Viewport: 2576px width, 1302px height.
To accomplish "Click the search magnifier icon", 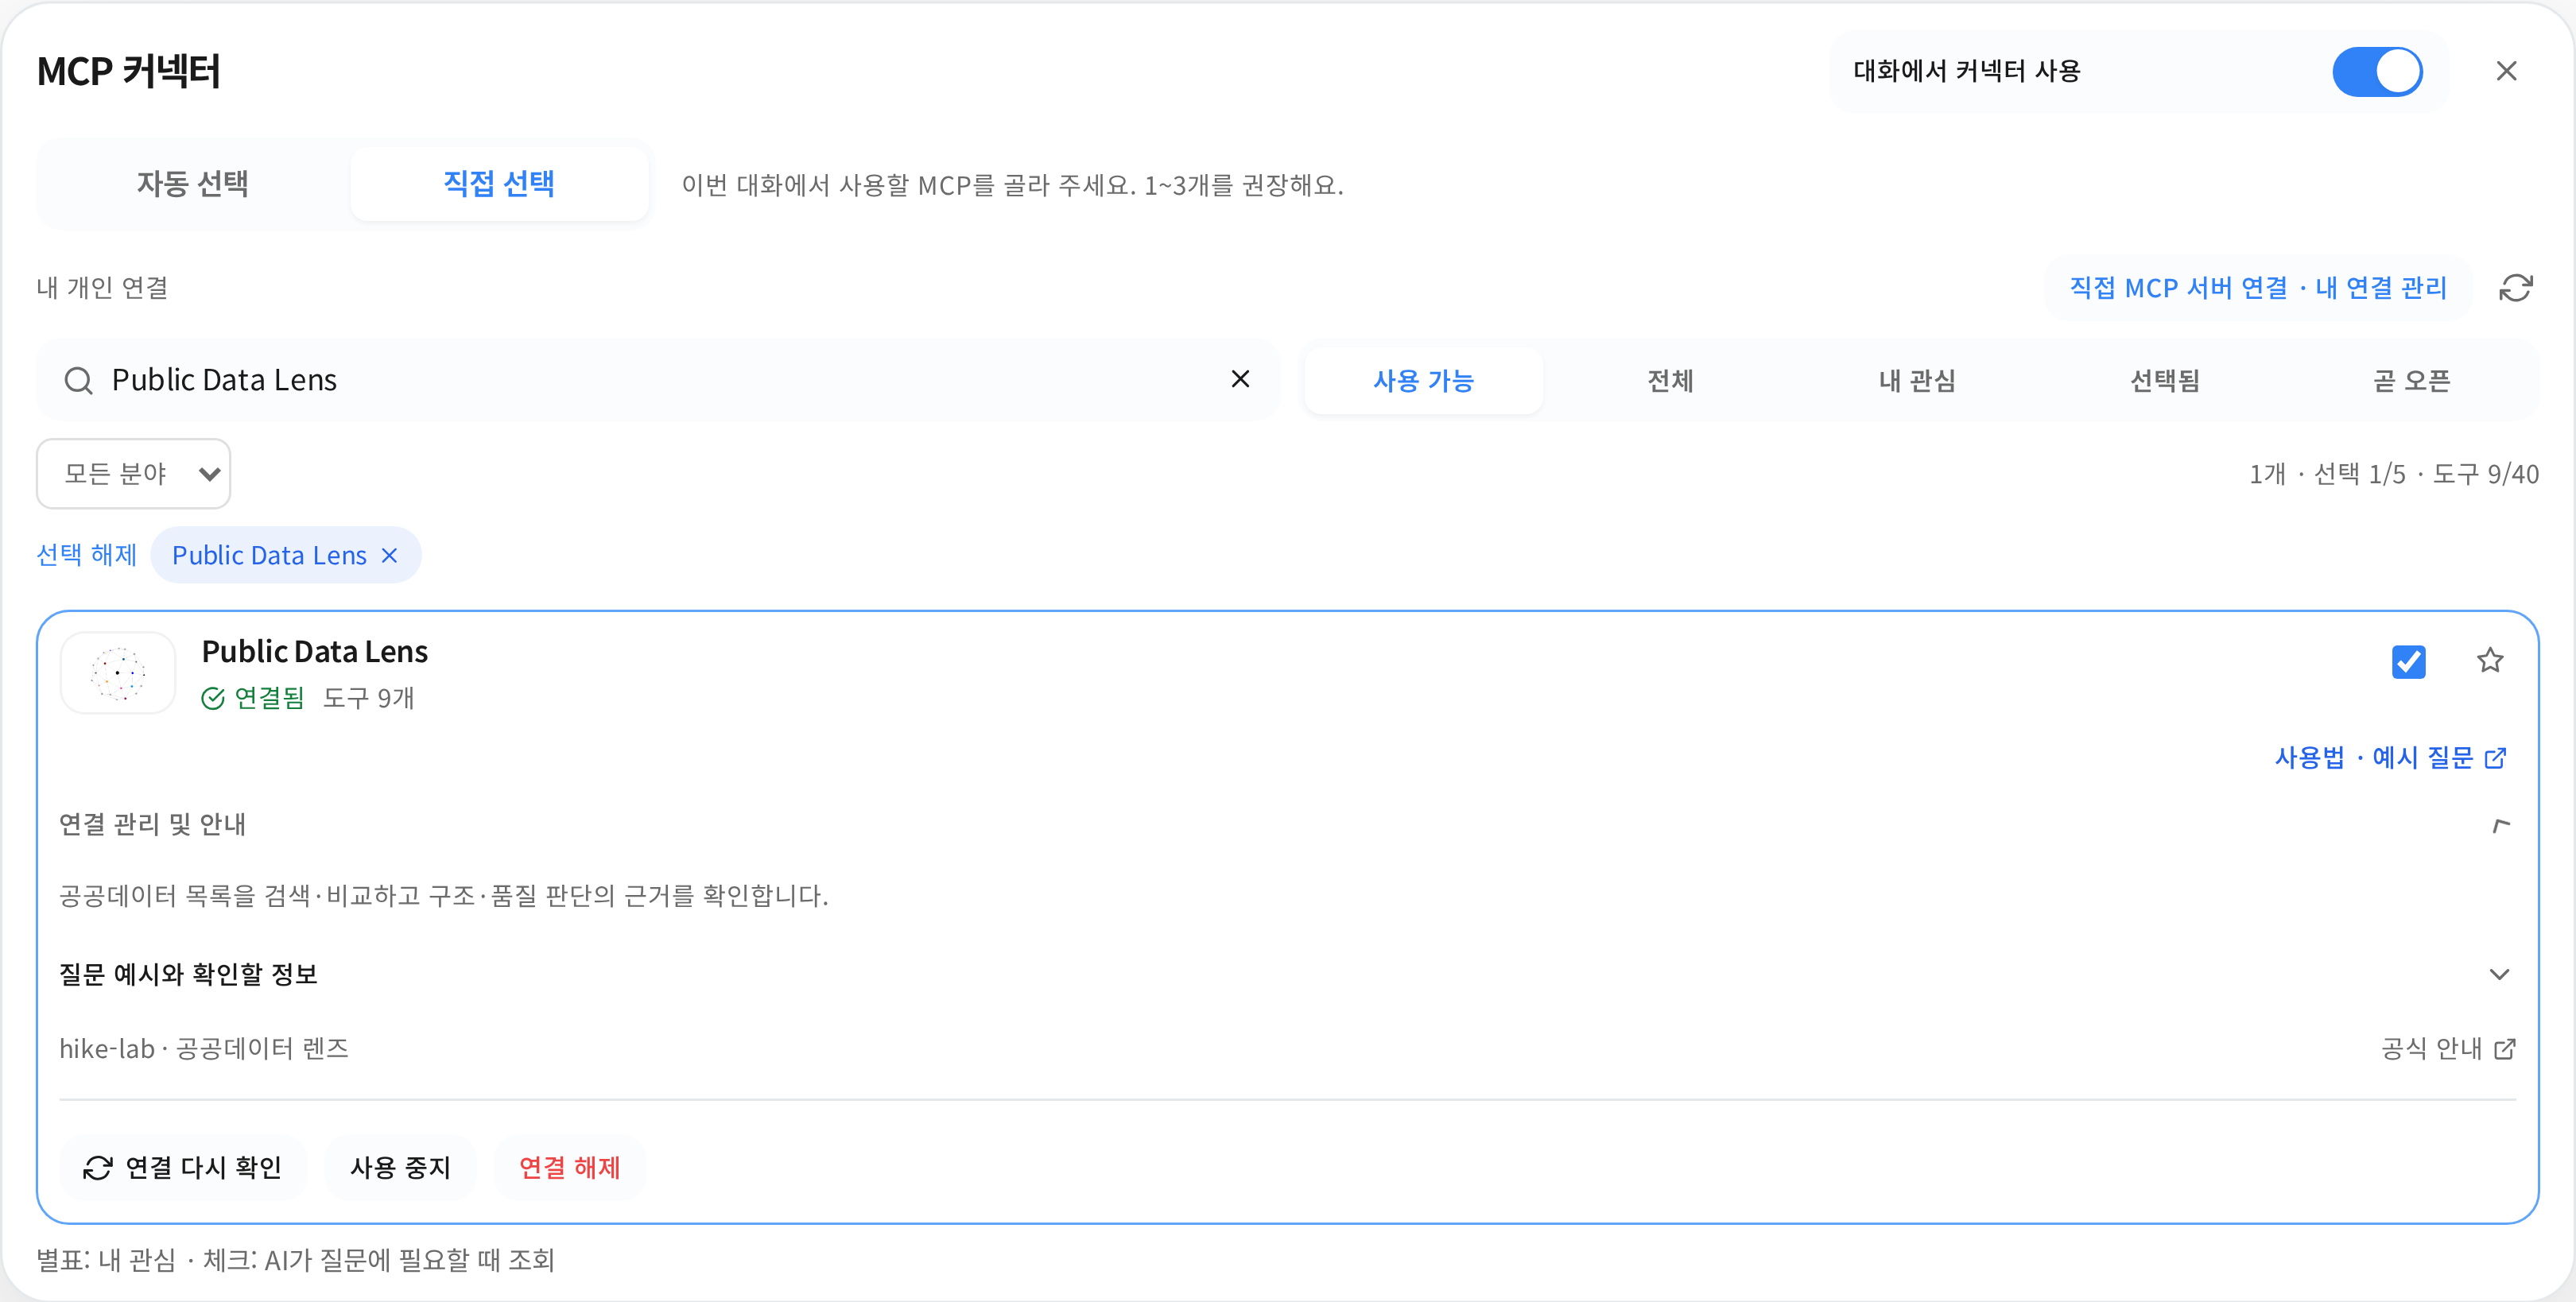I will pyautogui.click(x=78, y=380).
